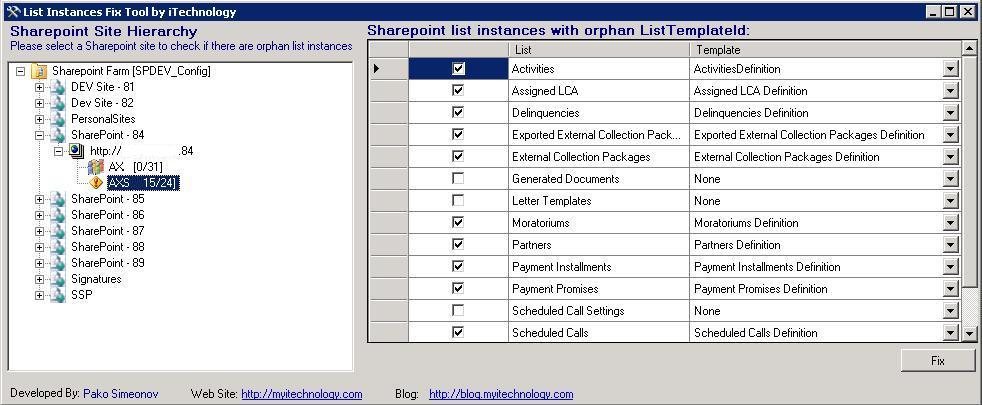This screenshot has width=982, height=405.
Task: Expand the PersonalSites node
Action: point(39,119)
